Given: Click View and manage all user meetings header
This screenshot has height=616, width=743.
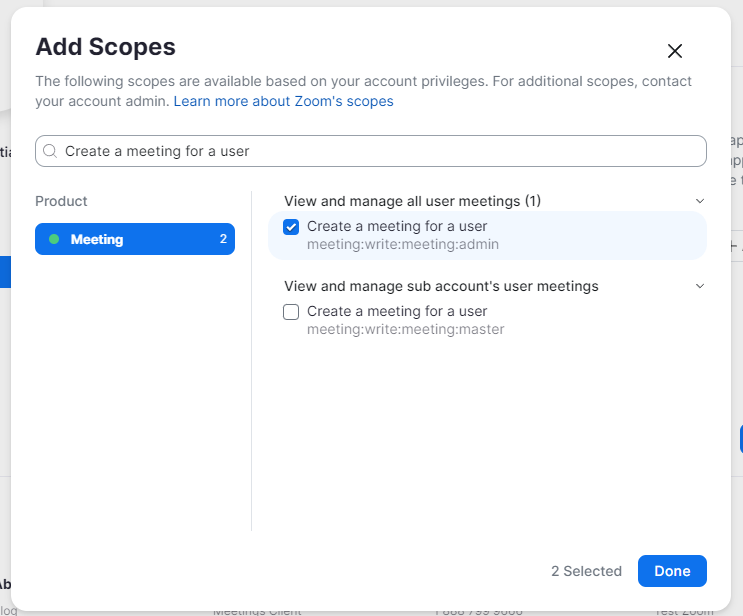Looking at the screenshot, I should pos(412,201).
